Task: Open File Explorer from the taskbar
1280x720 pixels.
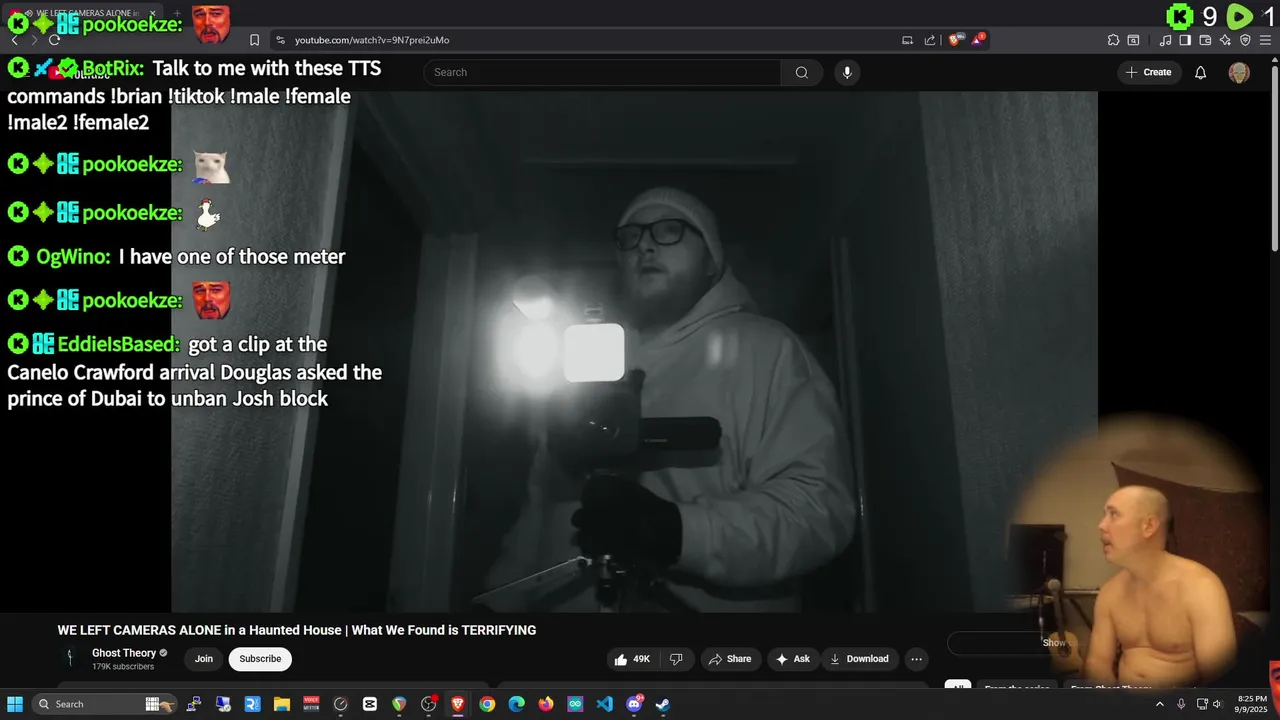Action: click(x=281, y=704)
